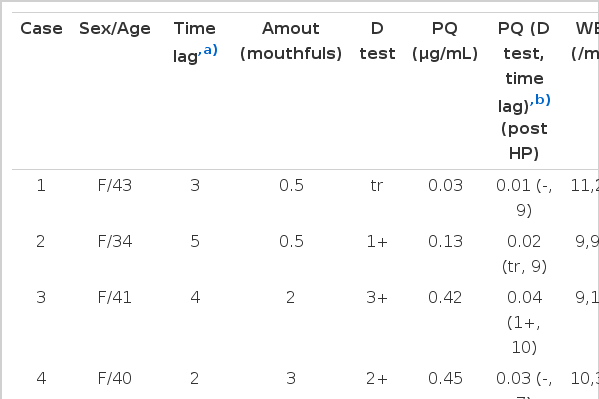
Task: Click the PQ value 0.45 in case 4
Action: tap(445, 379)
